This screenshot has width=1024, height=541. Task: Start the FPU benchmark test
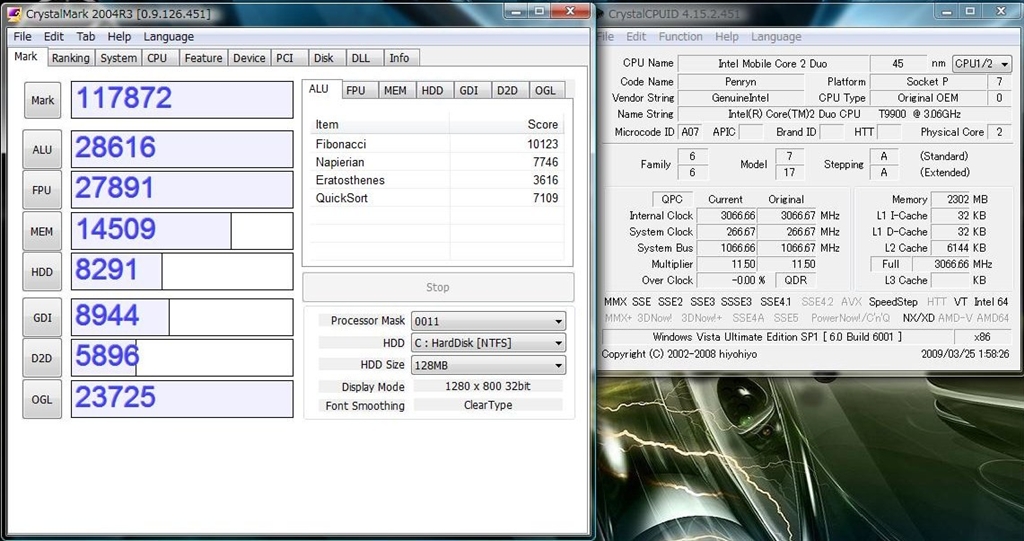click(x=43, y=190)
